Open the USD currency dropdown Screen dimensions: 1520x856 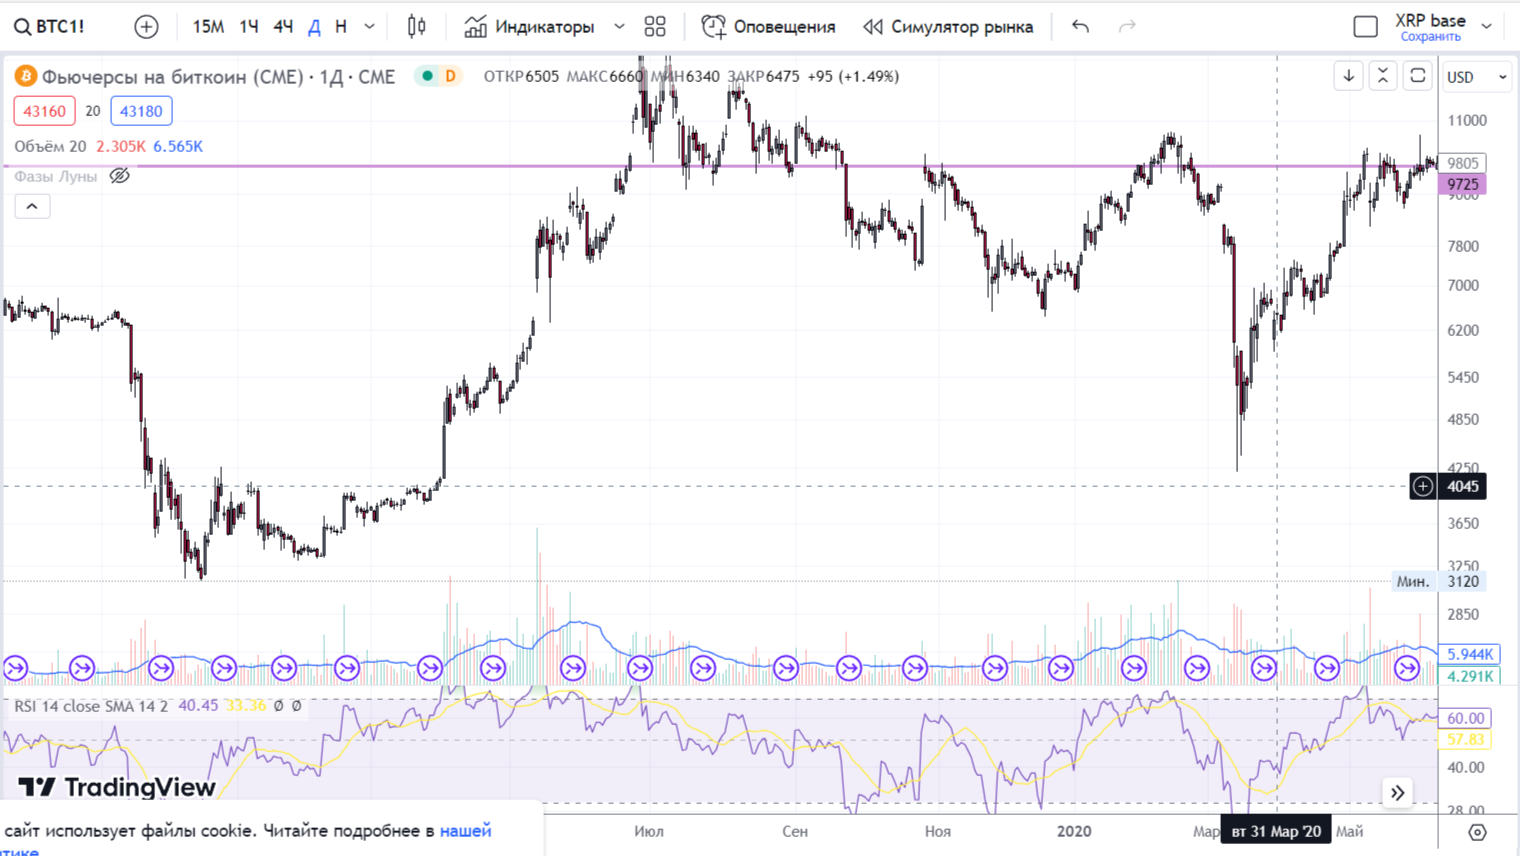pos(1477,77)
